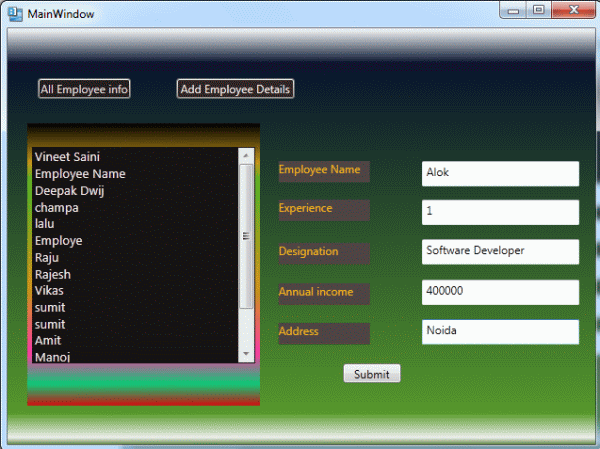Image resolution: width=600 pixels, height=449 pixels.
Task: Open Add Employee Details form
Action: pyautogui.click(x=235, y=89)
